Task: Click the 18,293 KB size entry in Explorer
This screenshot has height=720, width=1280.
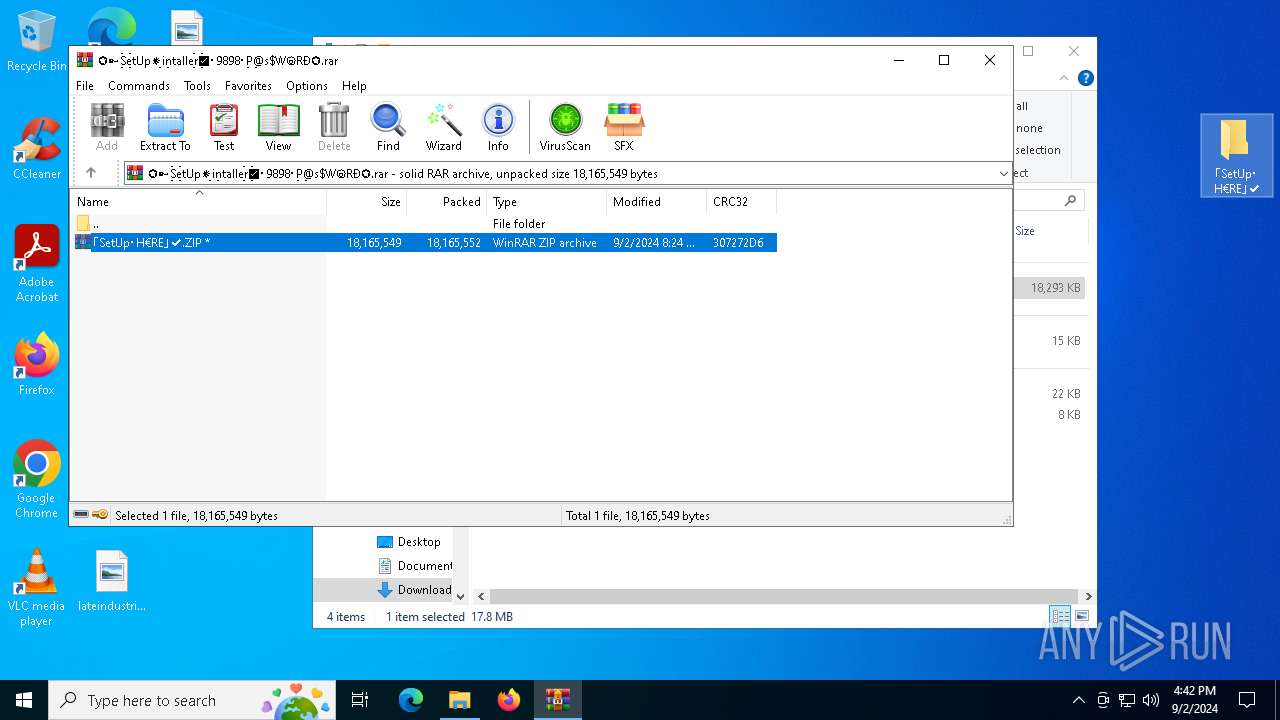Action: pyautogui.click(x=1055, y=288)
